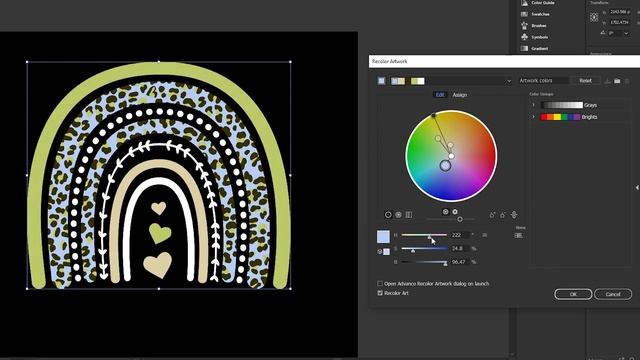
Task: Open the Color Guide panel
Action: pos(538,3)
